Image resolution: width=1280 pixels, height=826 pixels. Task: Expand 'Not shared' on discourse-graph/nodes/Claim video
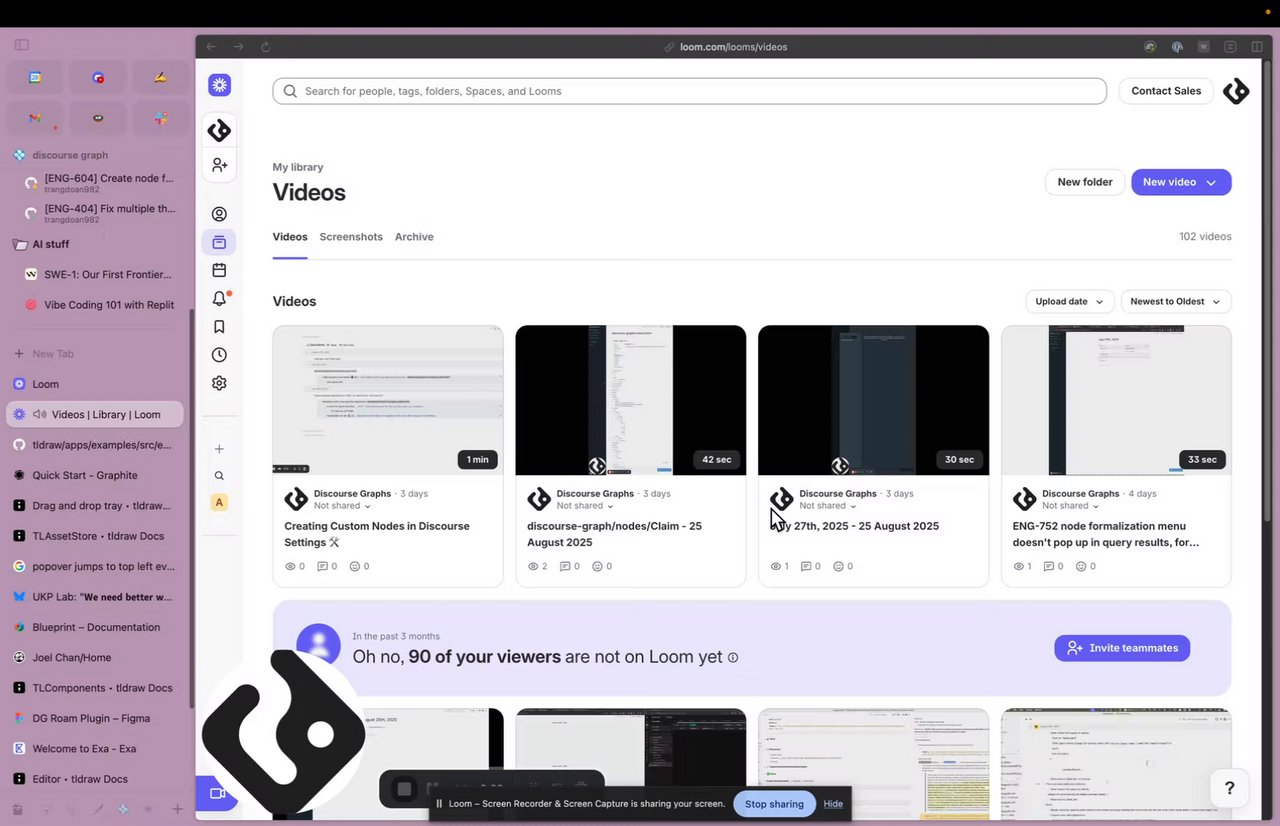(x=585, y=506)
